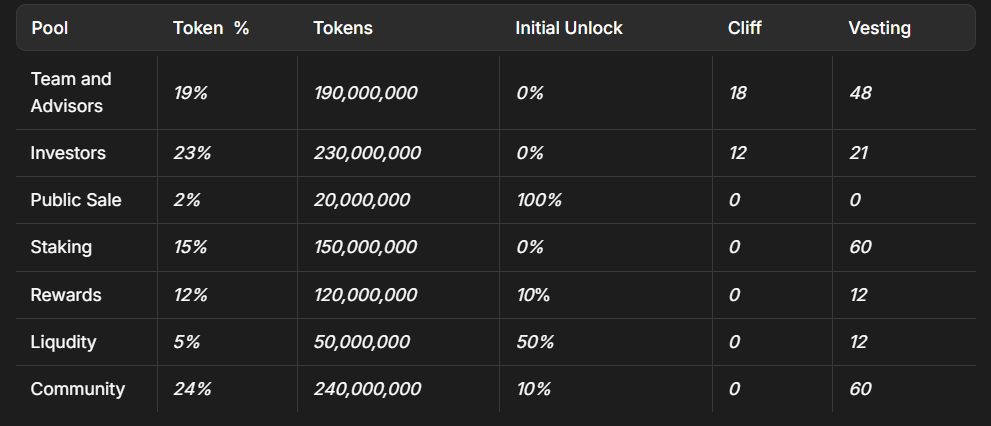Screen dimensions: 991x426
Task: Click the 100% initial unlock cell
Action: click(x=539, y=200)
